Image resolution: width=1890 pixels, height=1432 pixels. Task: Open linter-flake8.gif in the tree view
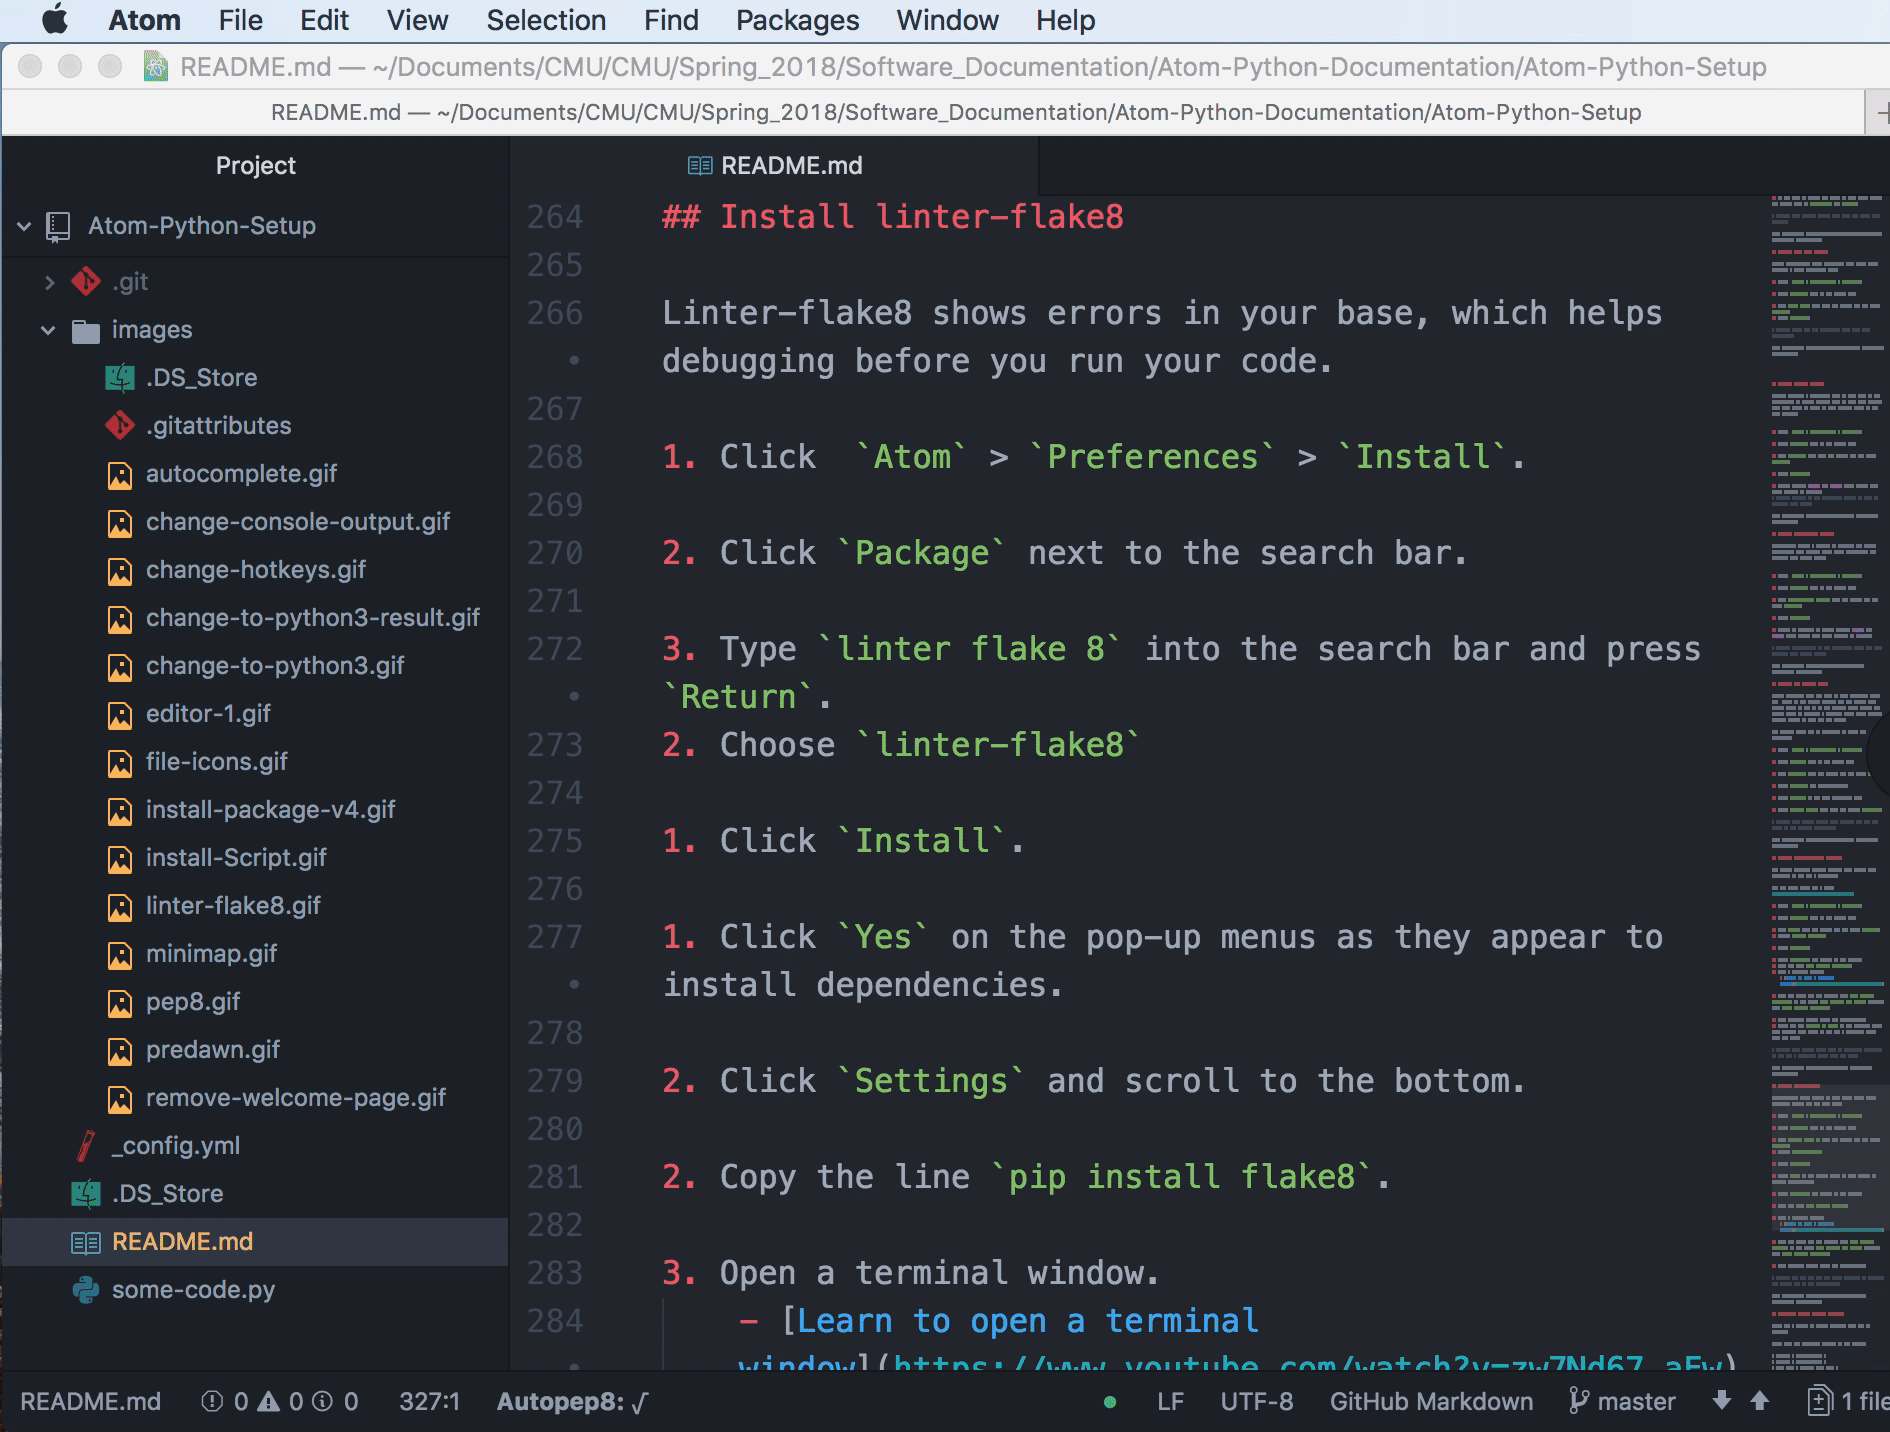233,906
